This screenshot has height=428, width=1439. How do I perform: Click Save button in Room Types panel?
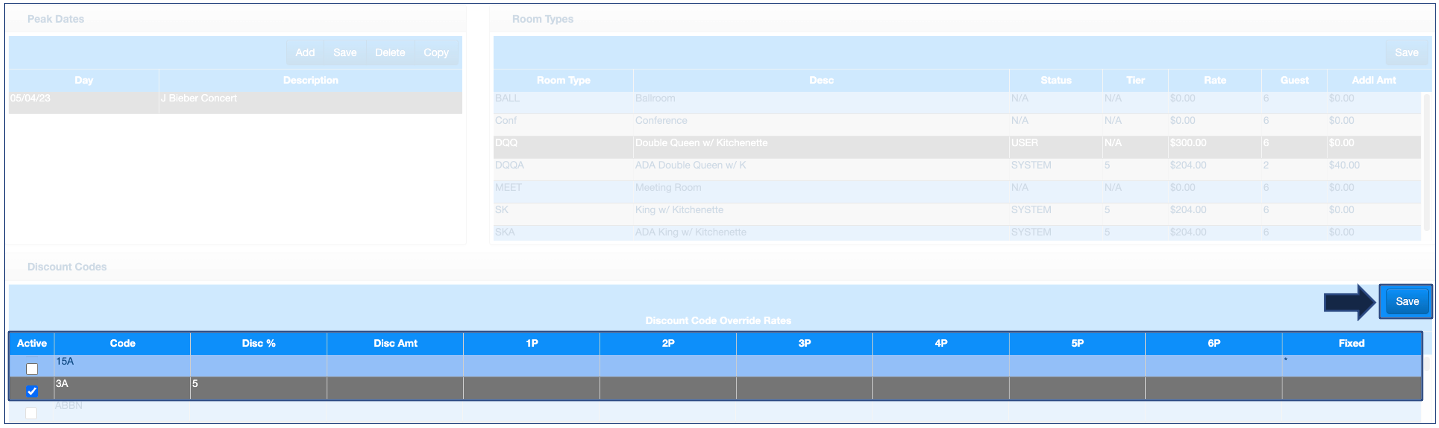pos(1406,53)
